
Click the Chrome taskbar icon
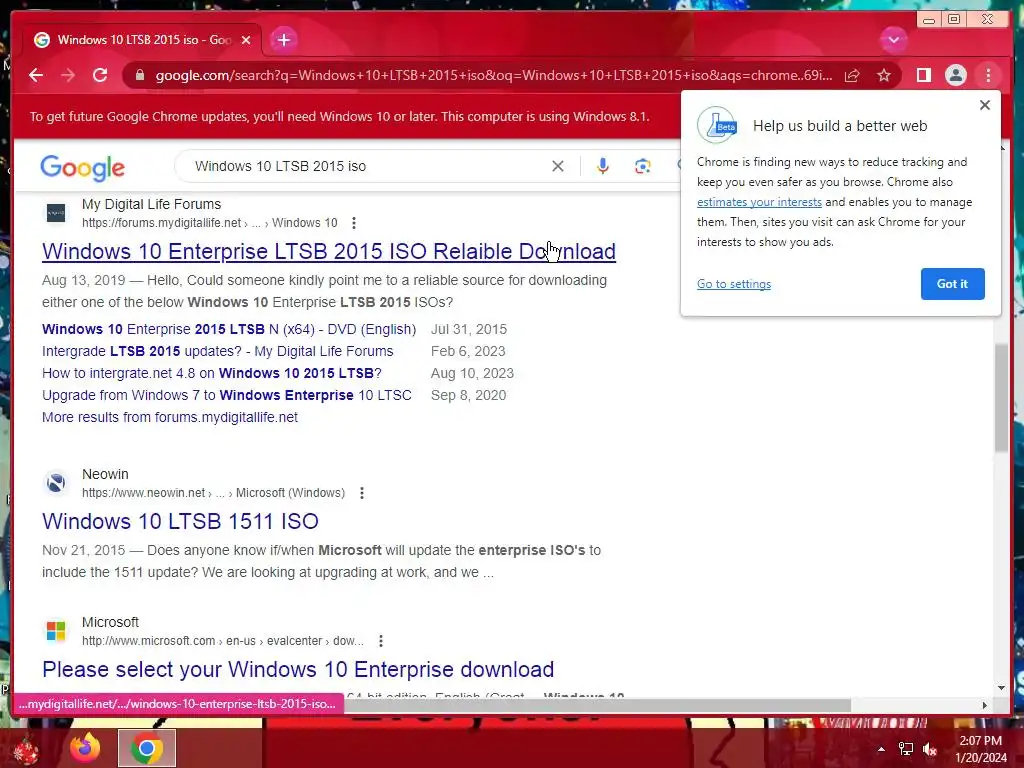tap(147, 748)
